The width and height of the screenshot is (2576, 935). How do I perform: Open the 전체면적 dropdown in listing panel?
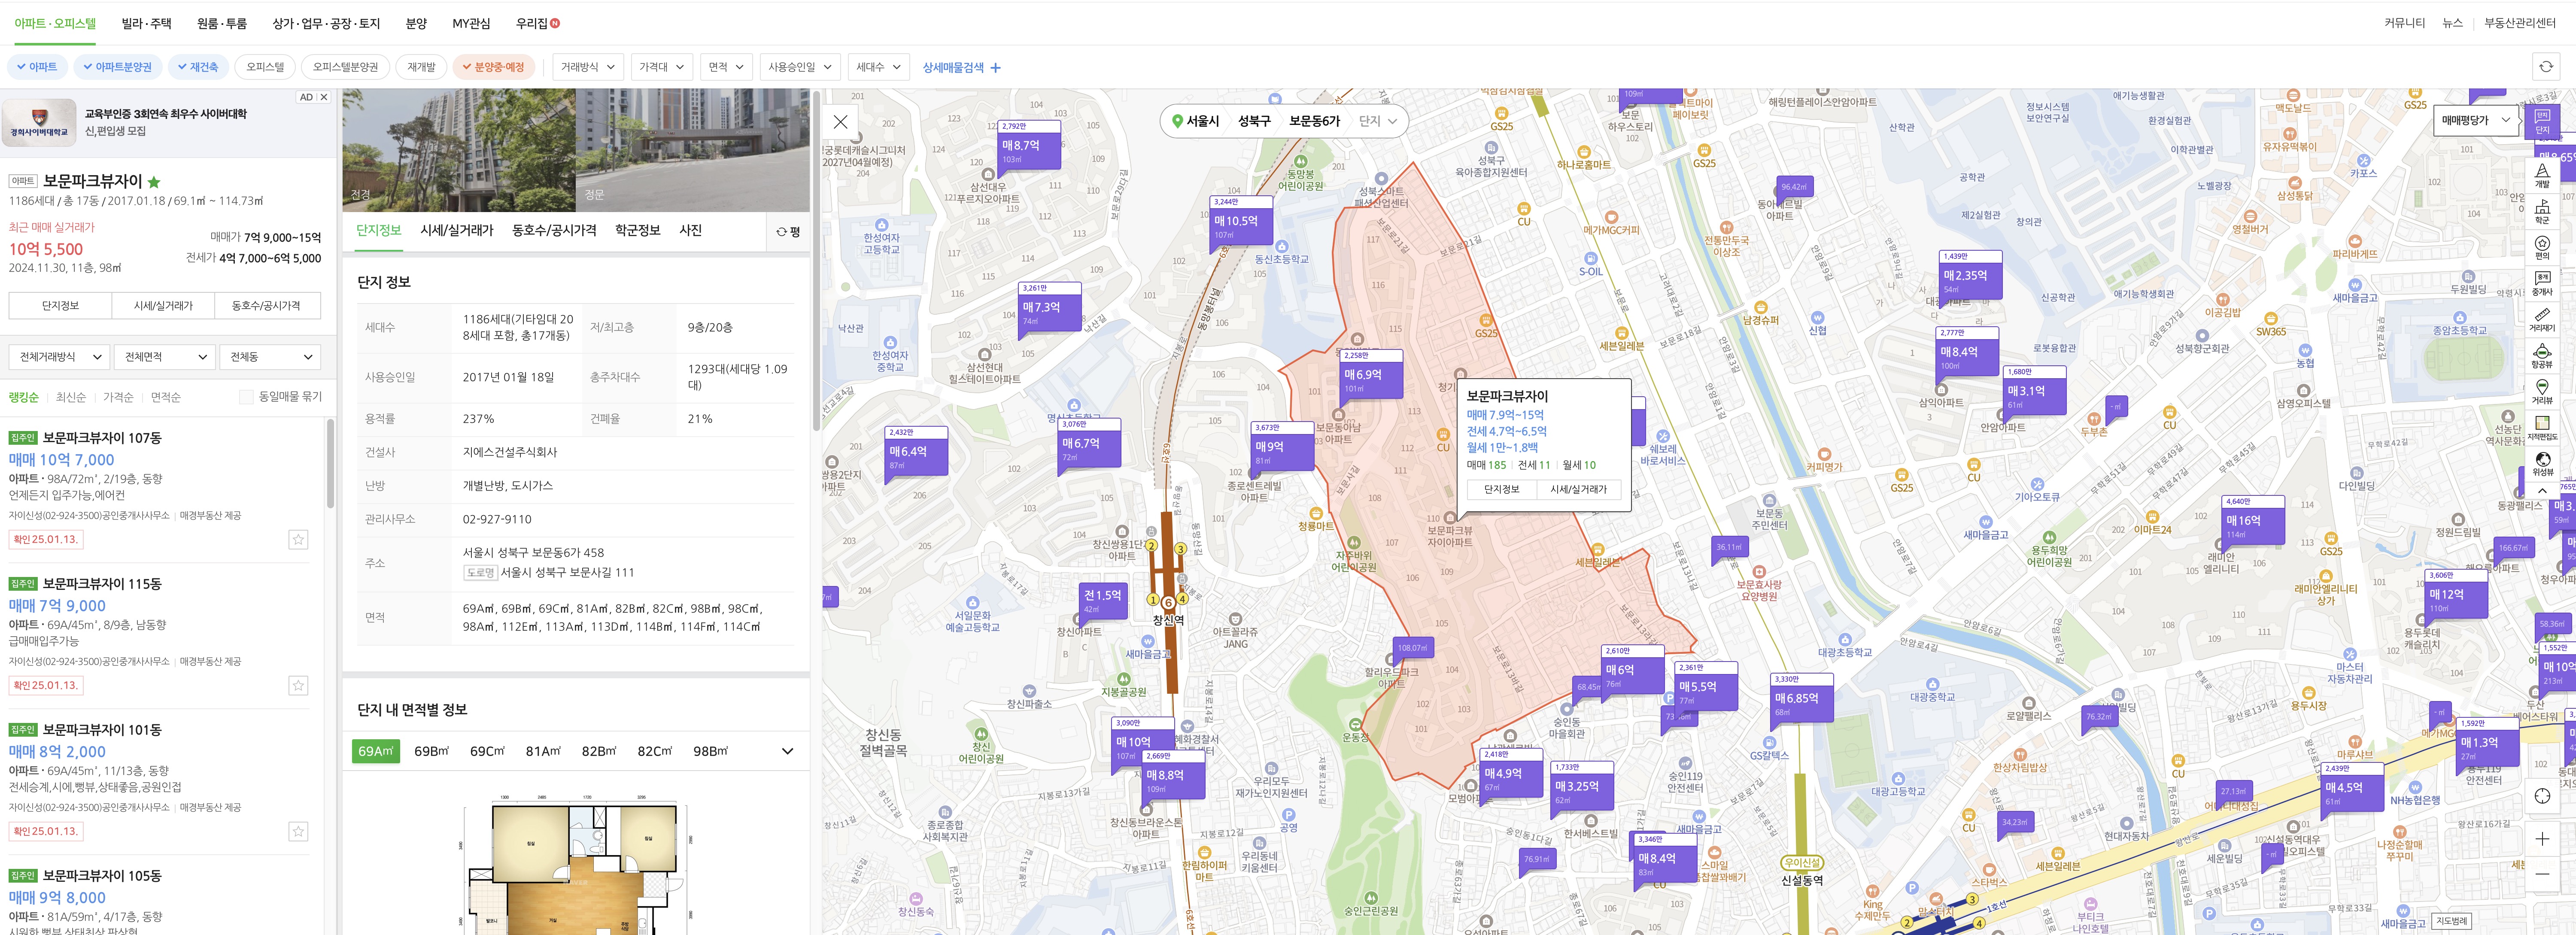click(x=164, y=357)
